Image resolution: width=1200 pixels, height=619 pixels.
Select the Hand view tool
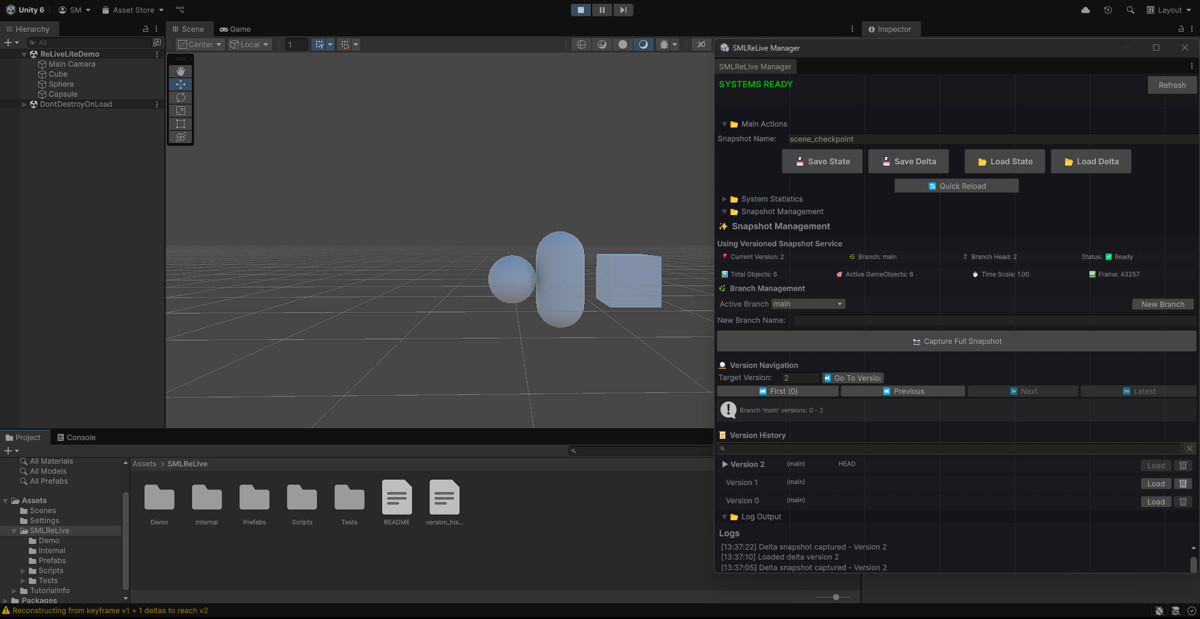(181, 71)
